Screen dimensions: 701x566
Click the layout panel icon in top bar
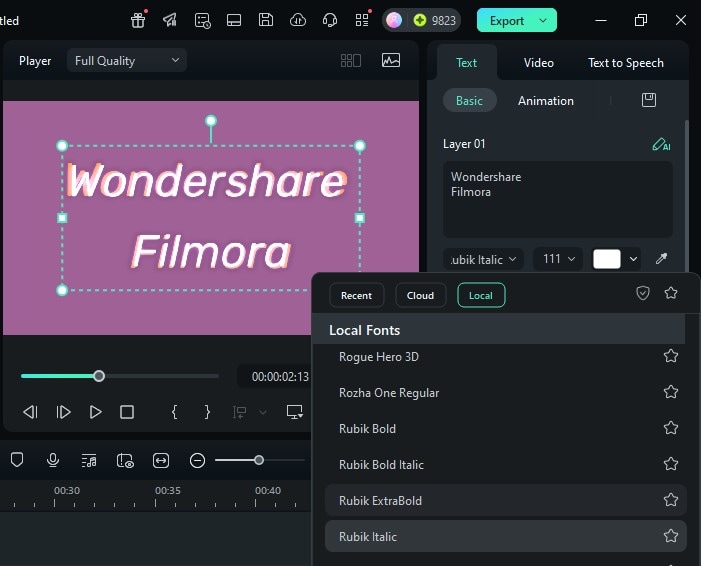tap(234, 20)
